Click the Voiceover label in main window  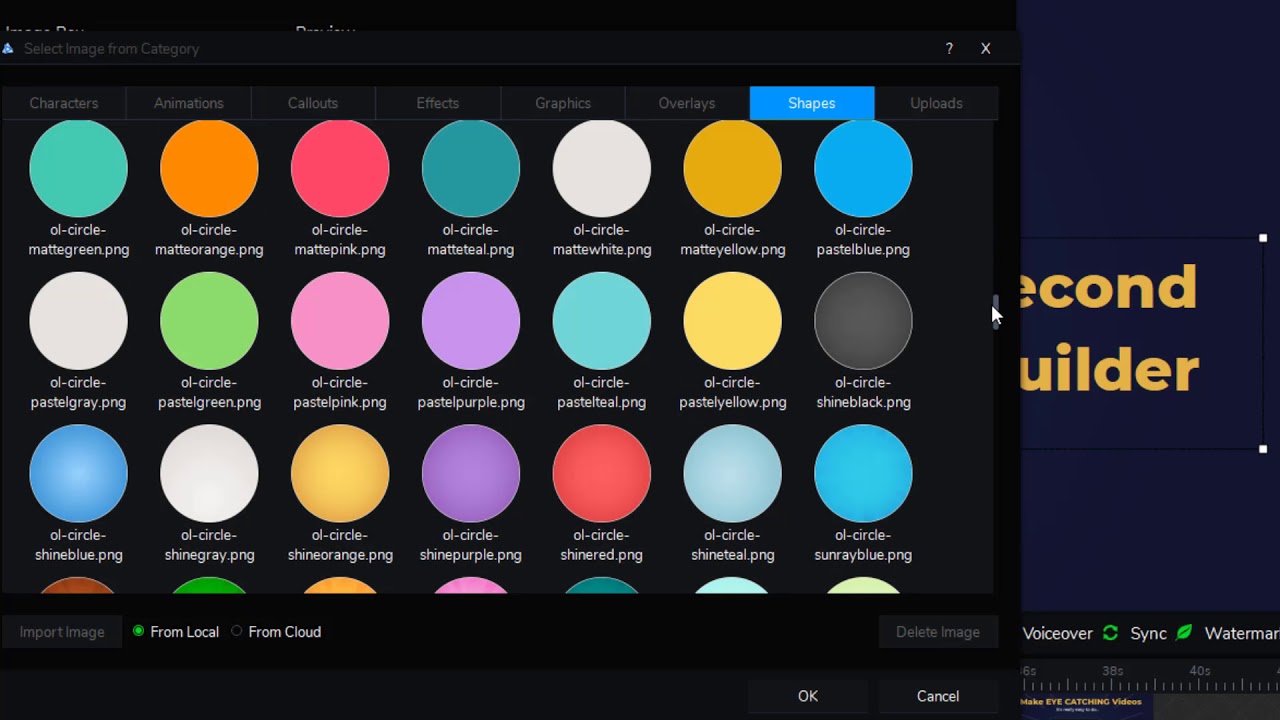click(x=1057, y=633)
